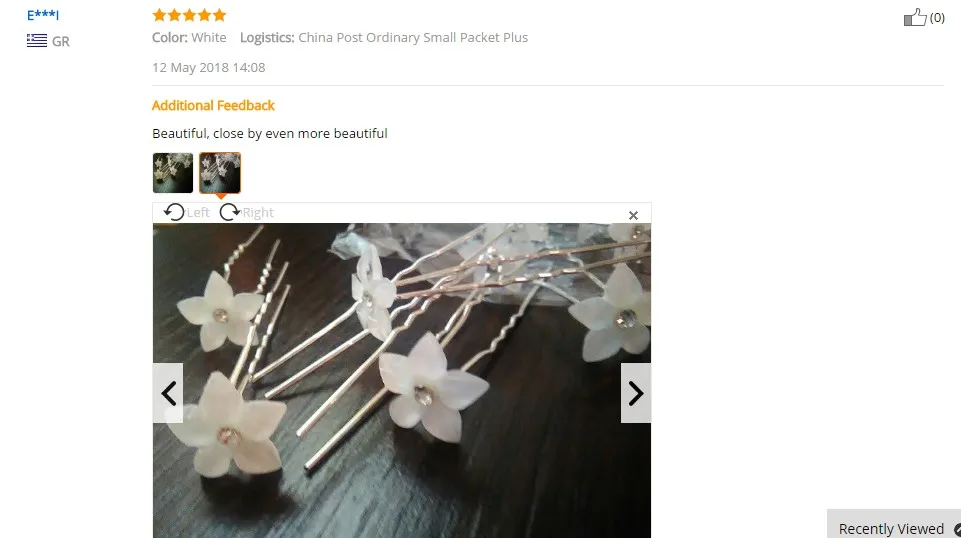This screenshot has height=538, width=961.
Task: Close the enlarged photo viewer
Action: point(633,215)
